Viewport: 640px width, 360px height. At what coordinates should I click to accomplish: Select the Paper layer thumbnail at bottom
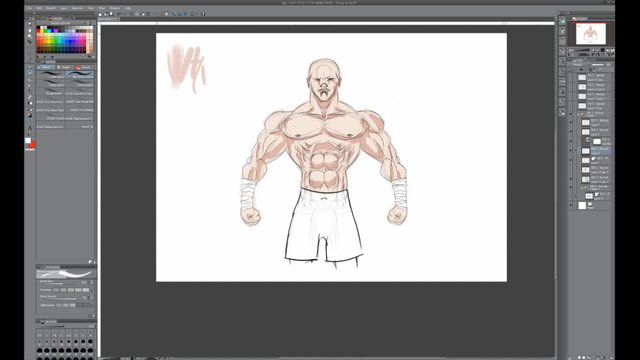pos(582,206)
